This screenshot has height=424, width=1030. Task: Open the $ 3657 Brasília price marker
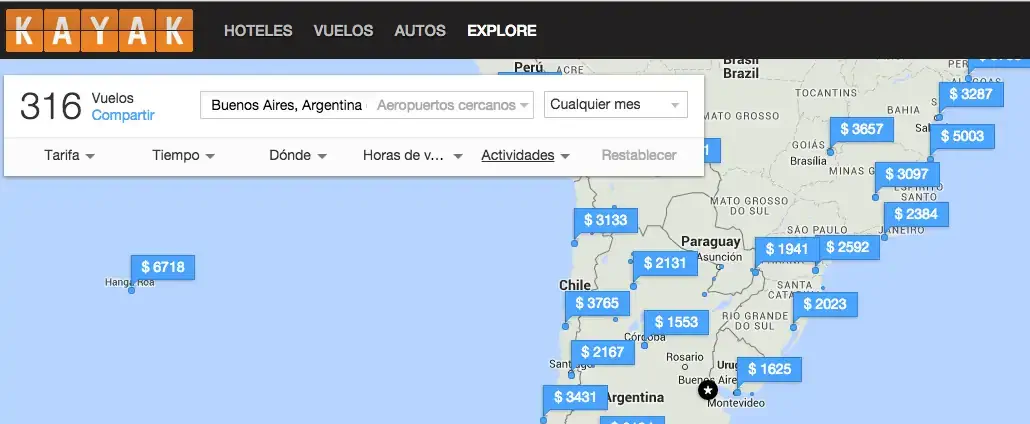click(x=861, y=129)
